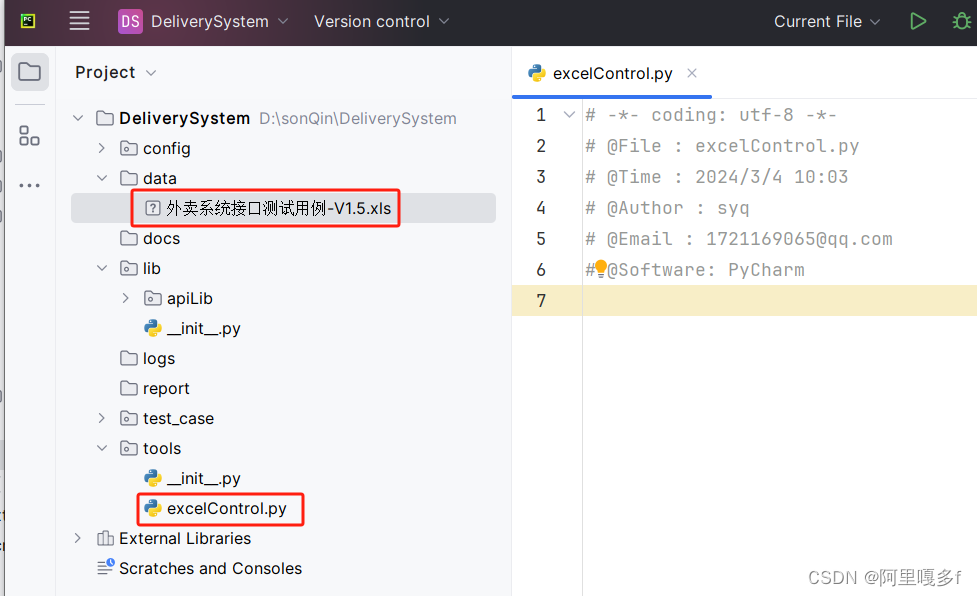This screenshot has width=977, height=596.
Task: Close the excelControl.py tab with its X
Action: pyautogui.click(x=690, y=72)
